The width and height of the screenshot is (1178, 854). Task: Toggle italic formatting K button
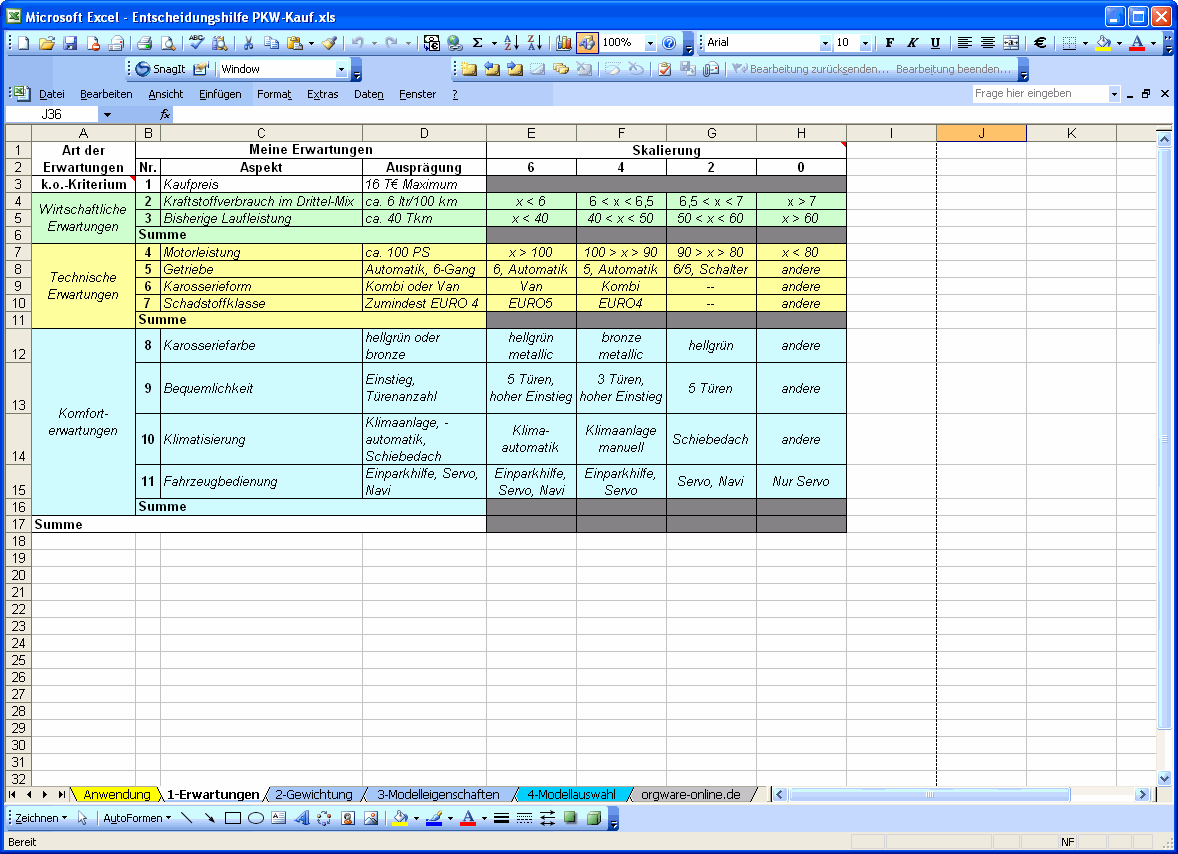(913, 43)
